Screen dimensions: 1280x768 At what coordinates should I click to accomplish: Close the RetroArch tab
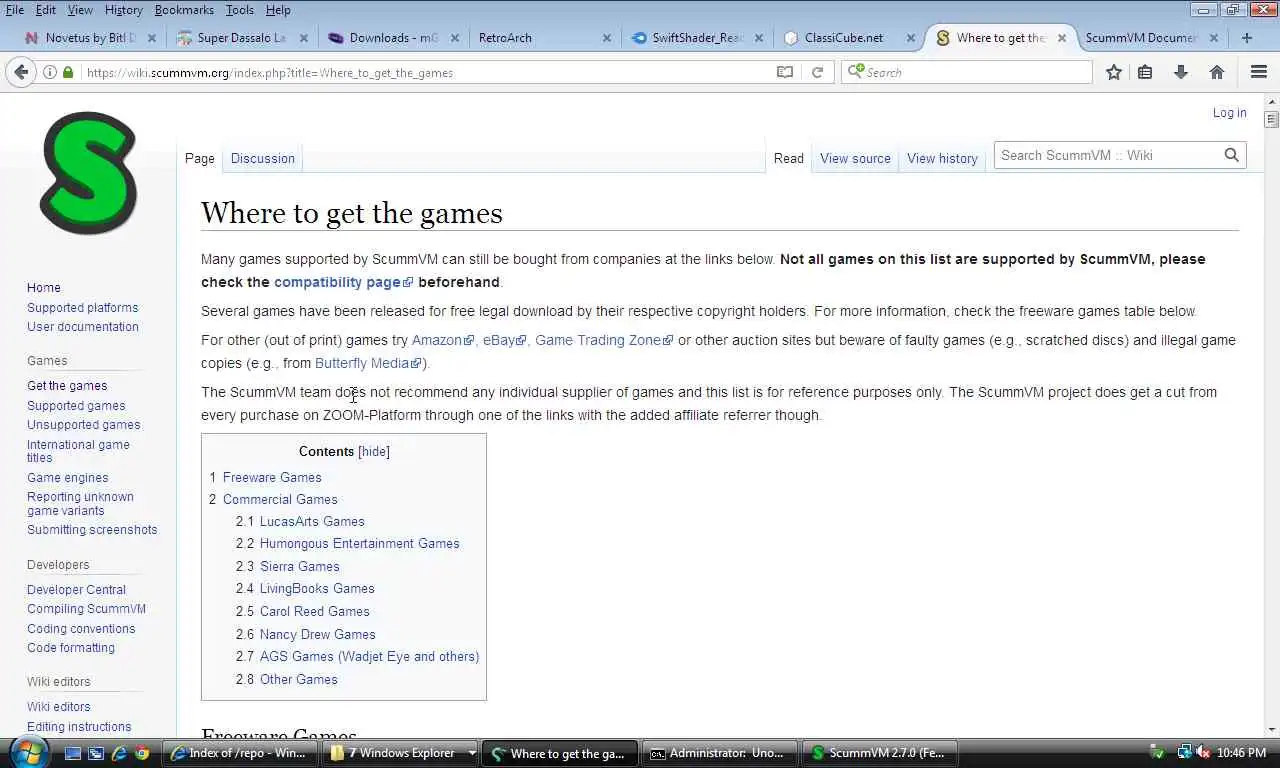tap(607, 38)
